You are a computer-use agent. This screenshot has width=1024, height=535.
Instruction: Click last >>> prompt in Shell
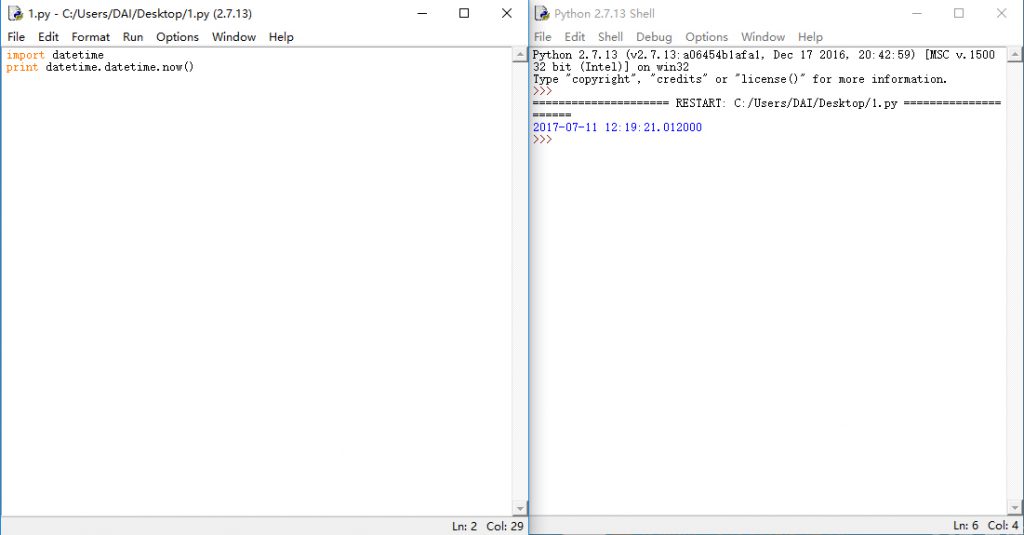(x=542, y=140)
